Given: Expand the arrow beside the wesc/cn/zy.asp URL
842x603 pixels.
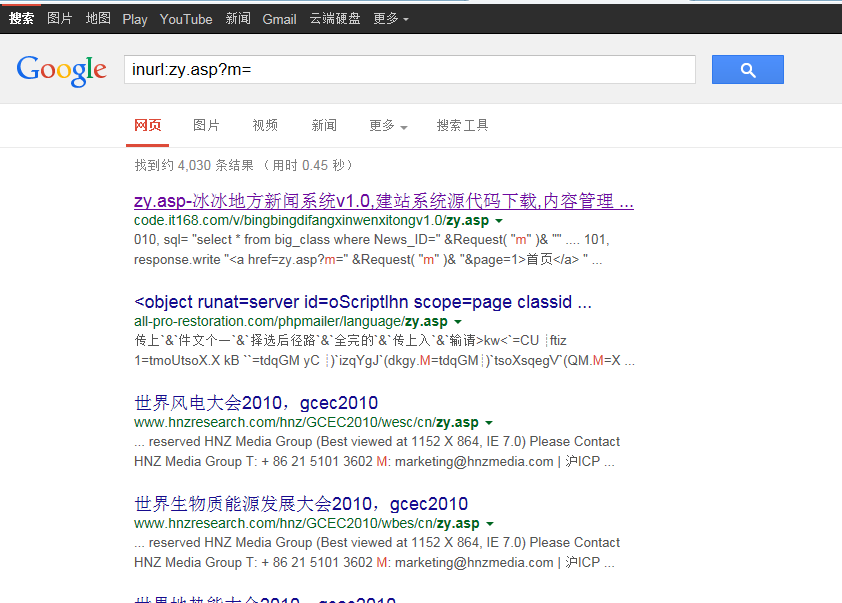Looking at the screenshot, I should pos(489,423).
